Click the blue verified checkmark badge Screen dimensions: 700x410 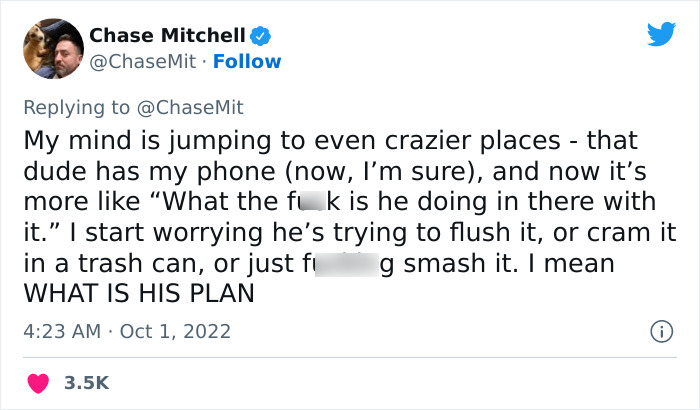click(x=261, y=35)
